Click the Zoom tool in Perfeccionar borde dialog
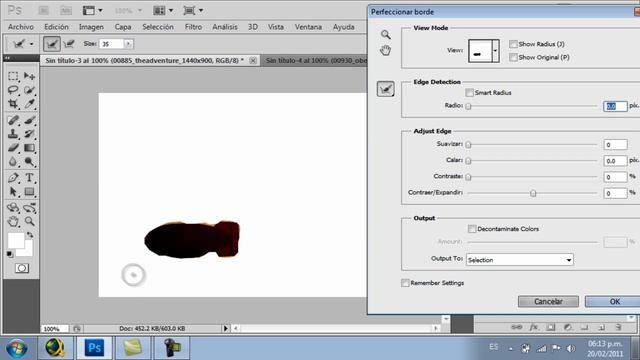The width and height of the screenshot is (640, 360). click(386, 35)
